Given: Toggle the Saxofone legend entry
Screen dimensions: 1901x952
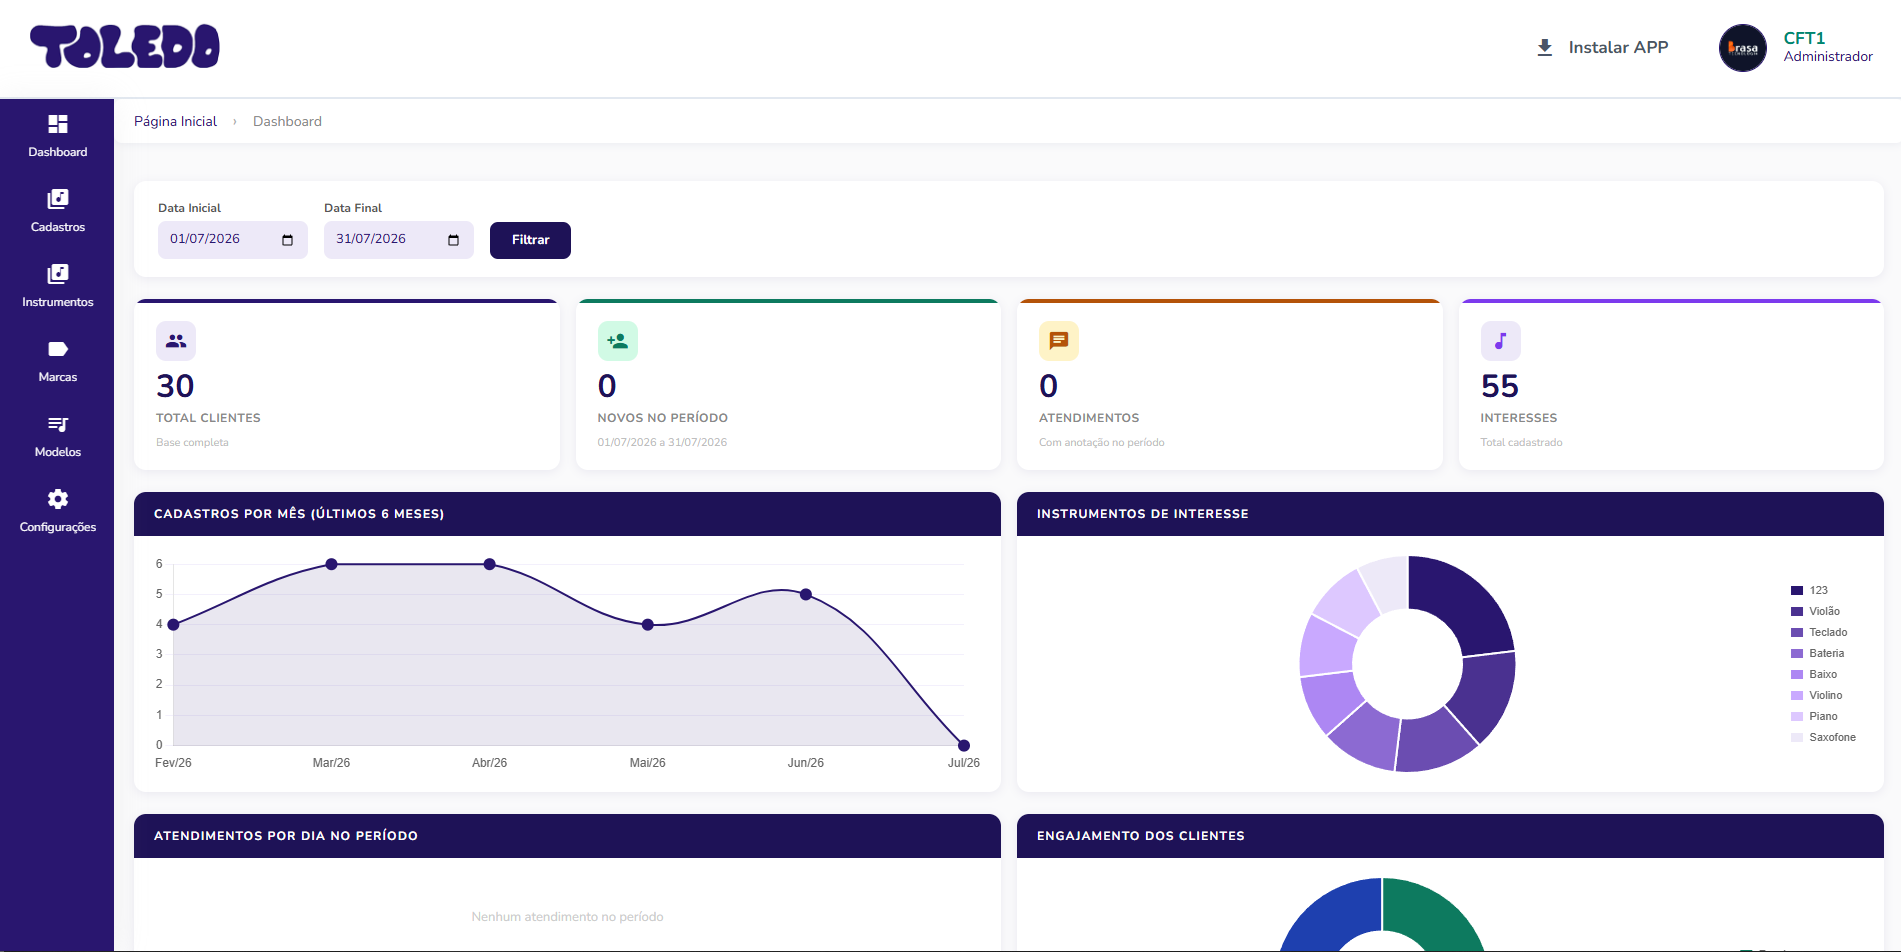Looking at the screenshot, I should click(x=1823, y=737).
